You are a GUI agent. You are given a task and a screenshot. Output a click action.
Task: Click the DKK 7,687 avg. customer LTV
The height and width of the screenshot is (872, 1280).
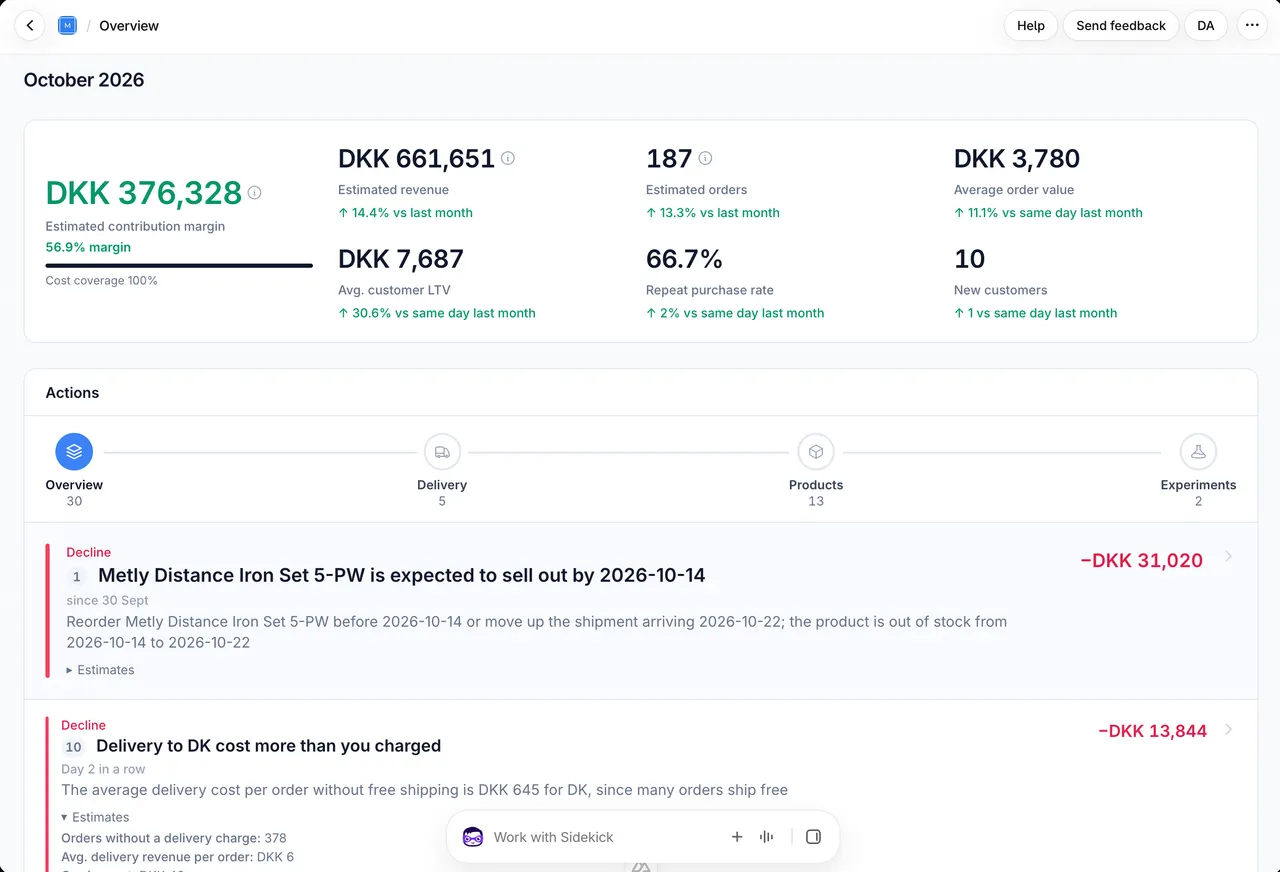tap(401, 259)
